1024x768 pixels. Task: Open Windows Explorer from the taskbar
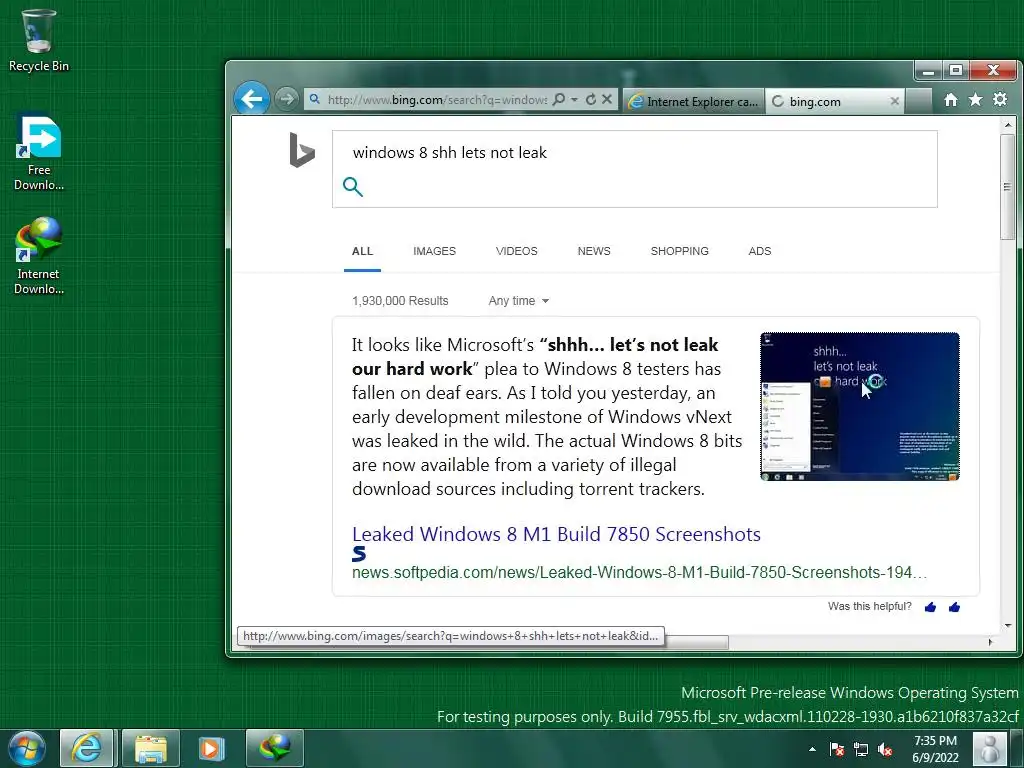(151, 748)
